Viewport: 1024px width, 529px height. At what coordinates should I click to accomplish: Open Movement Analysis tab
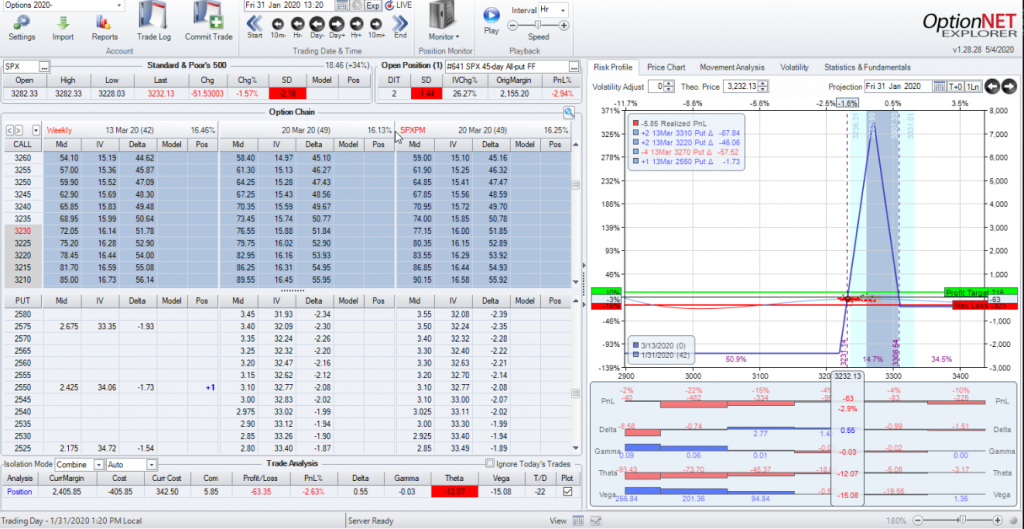731,67
